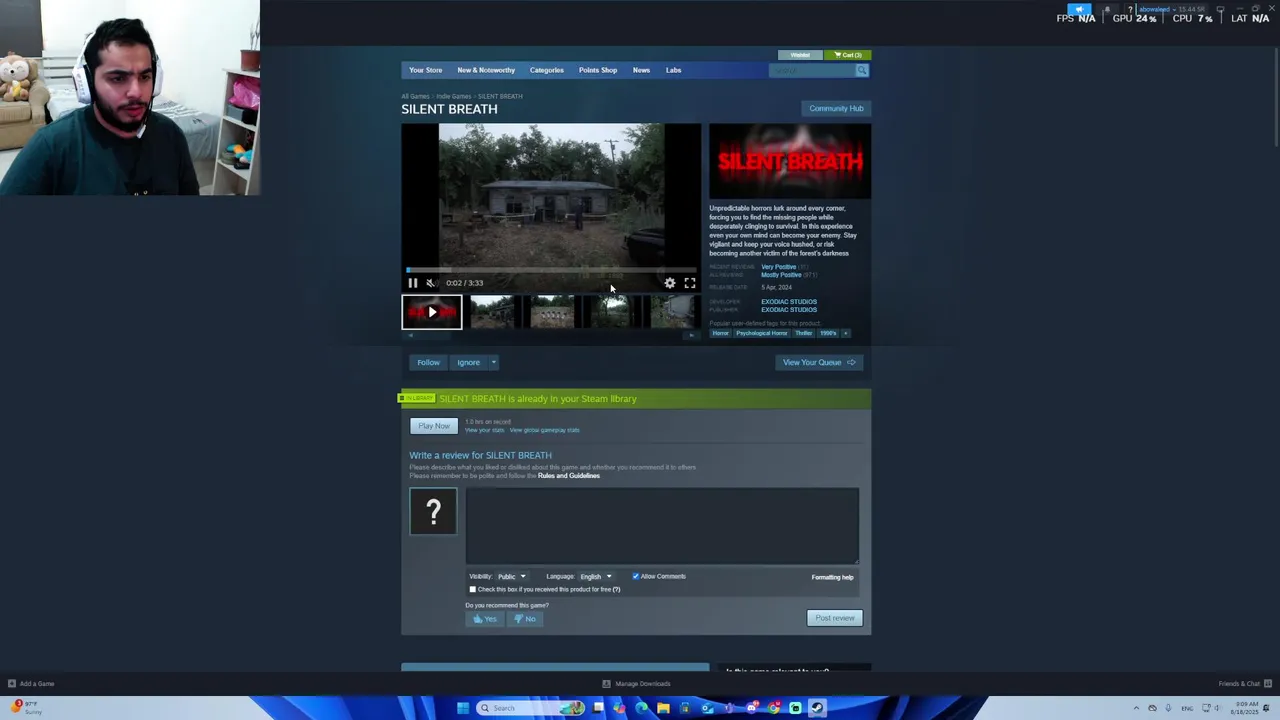The image size is (1280, 720).
Task: Click inside the review text area
Action: click(x=662, y=526)
